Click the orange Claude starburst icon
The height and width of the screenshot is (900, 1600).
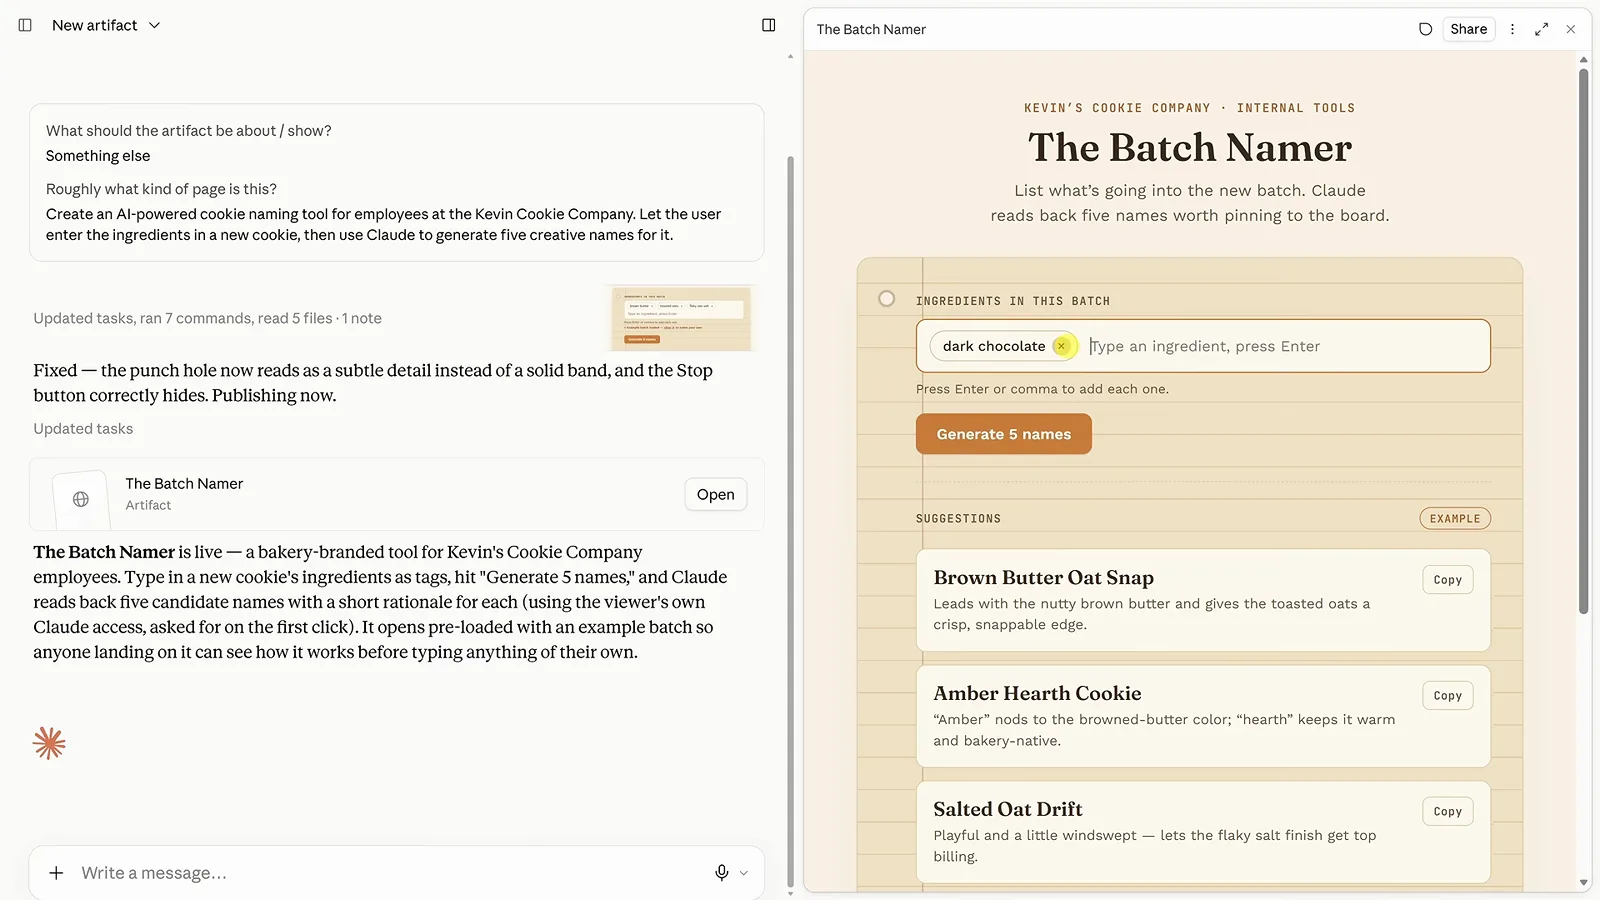(49, 743)
